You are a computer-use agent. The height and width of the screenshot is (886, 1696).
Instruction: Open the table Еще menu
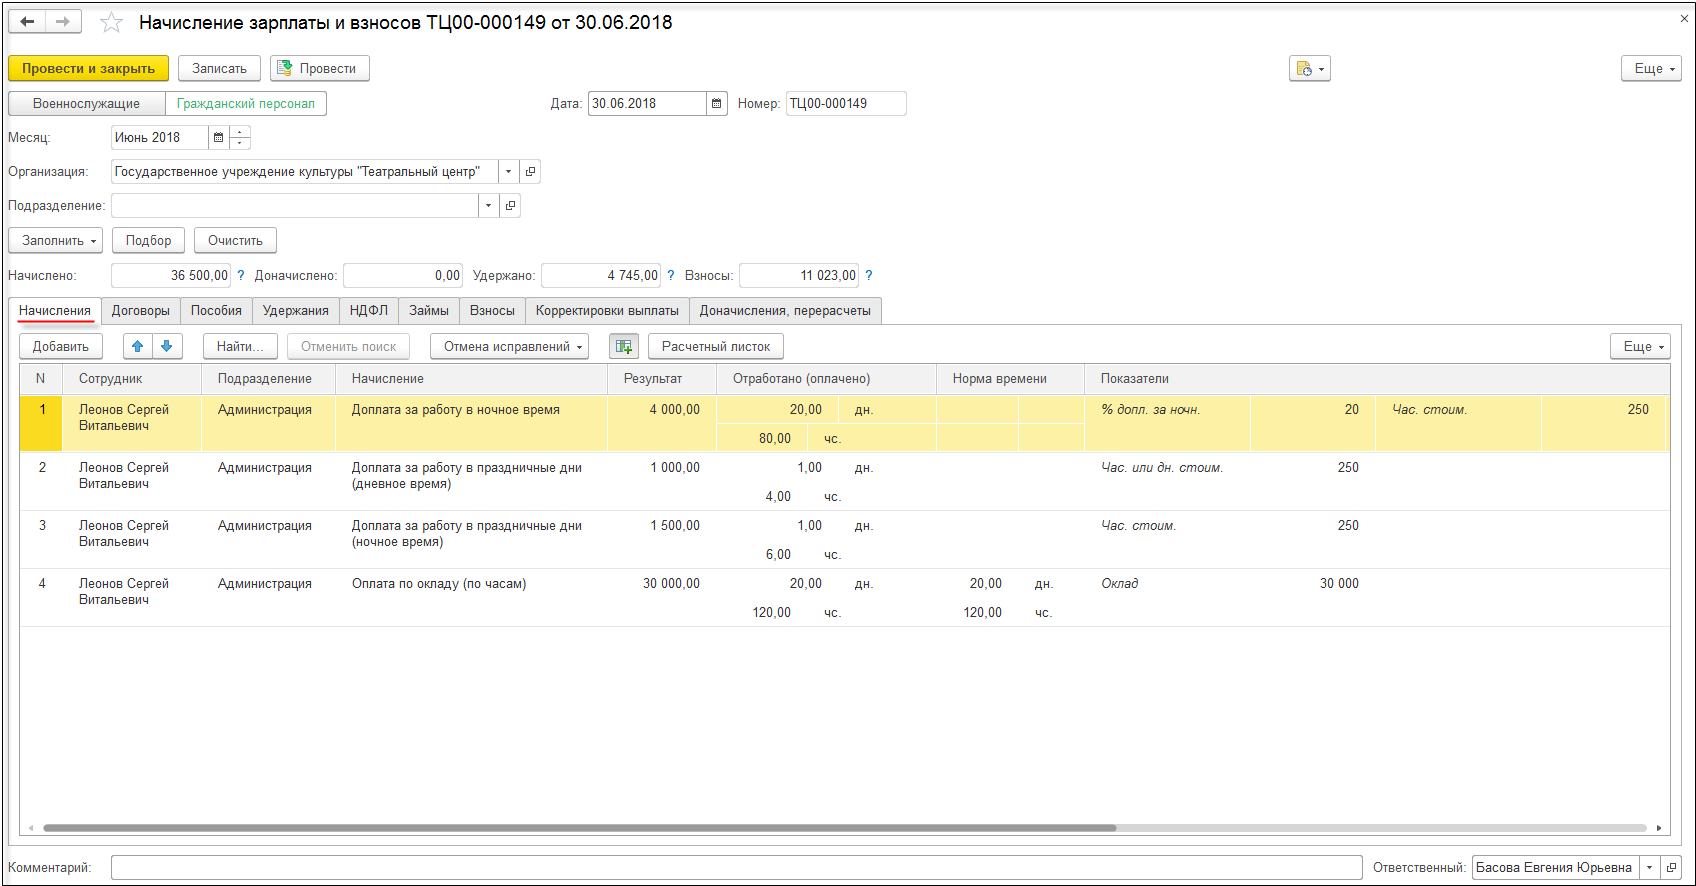pos(1640,346)
